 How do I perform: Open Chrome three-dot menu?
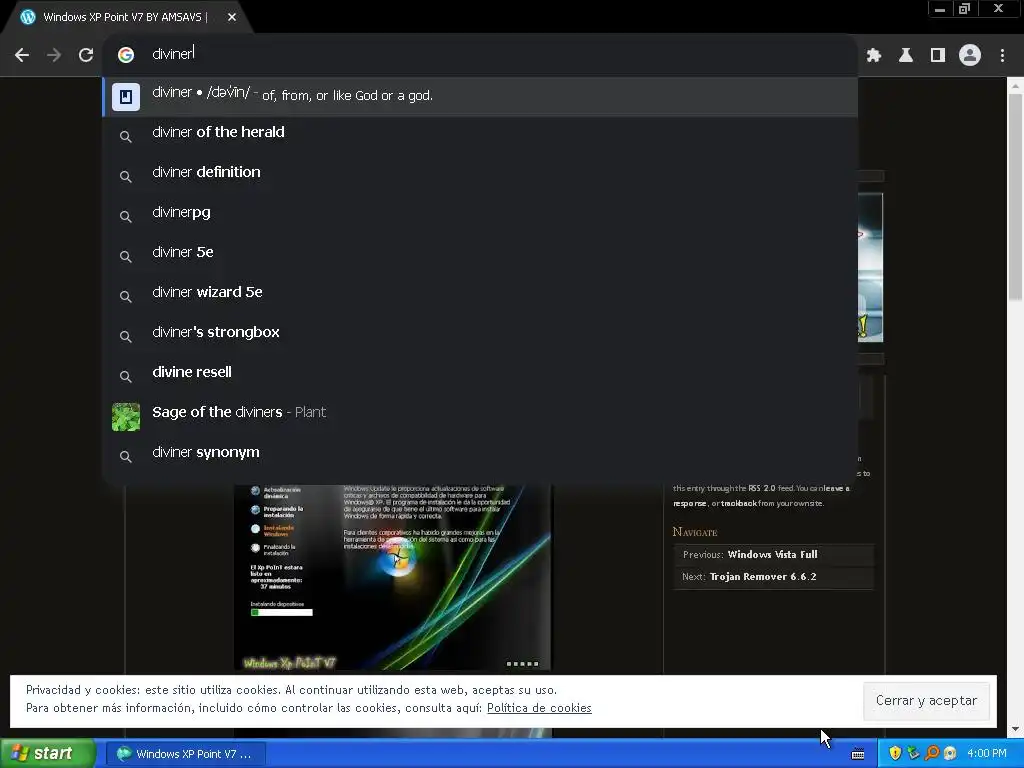1002,56
